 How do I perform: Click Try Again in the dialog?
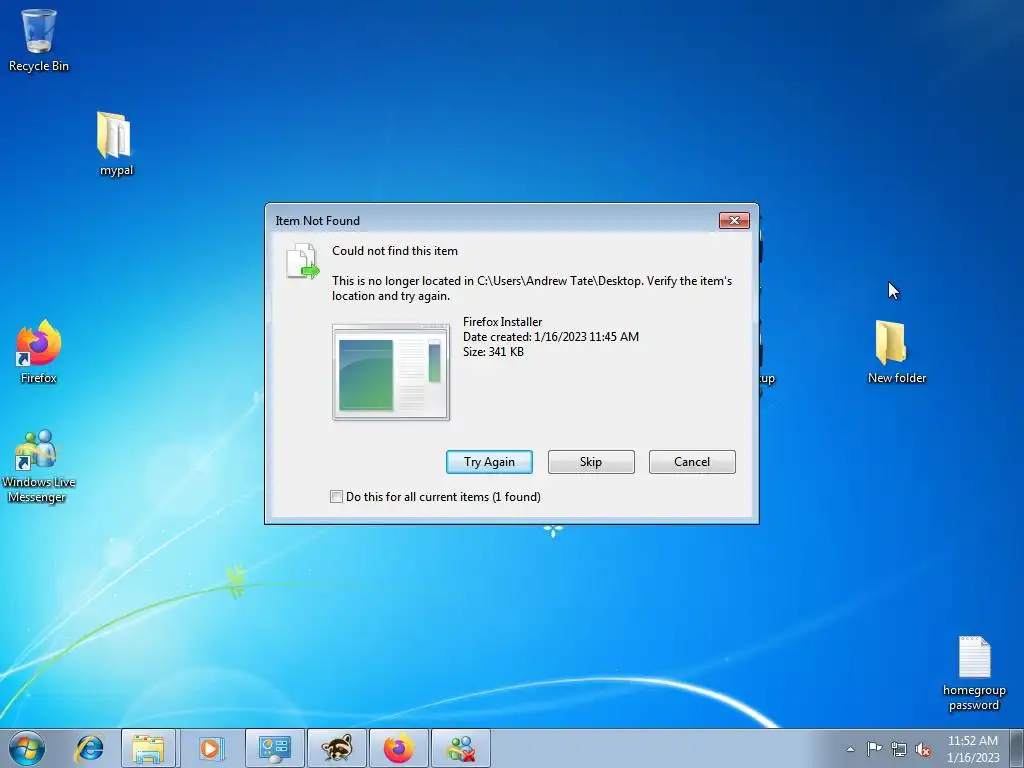(x=489, y=462)
